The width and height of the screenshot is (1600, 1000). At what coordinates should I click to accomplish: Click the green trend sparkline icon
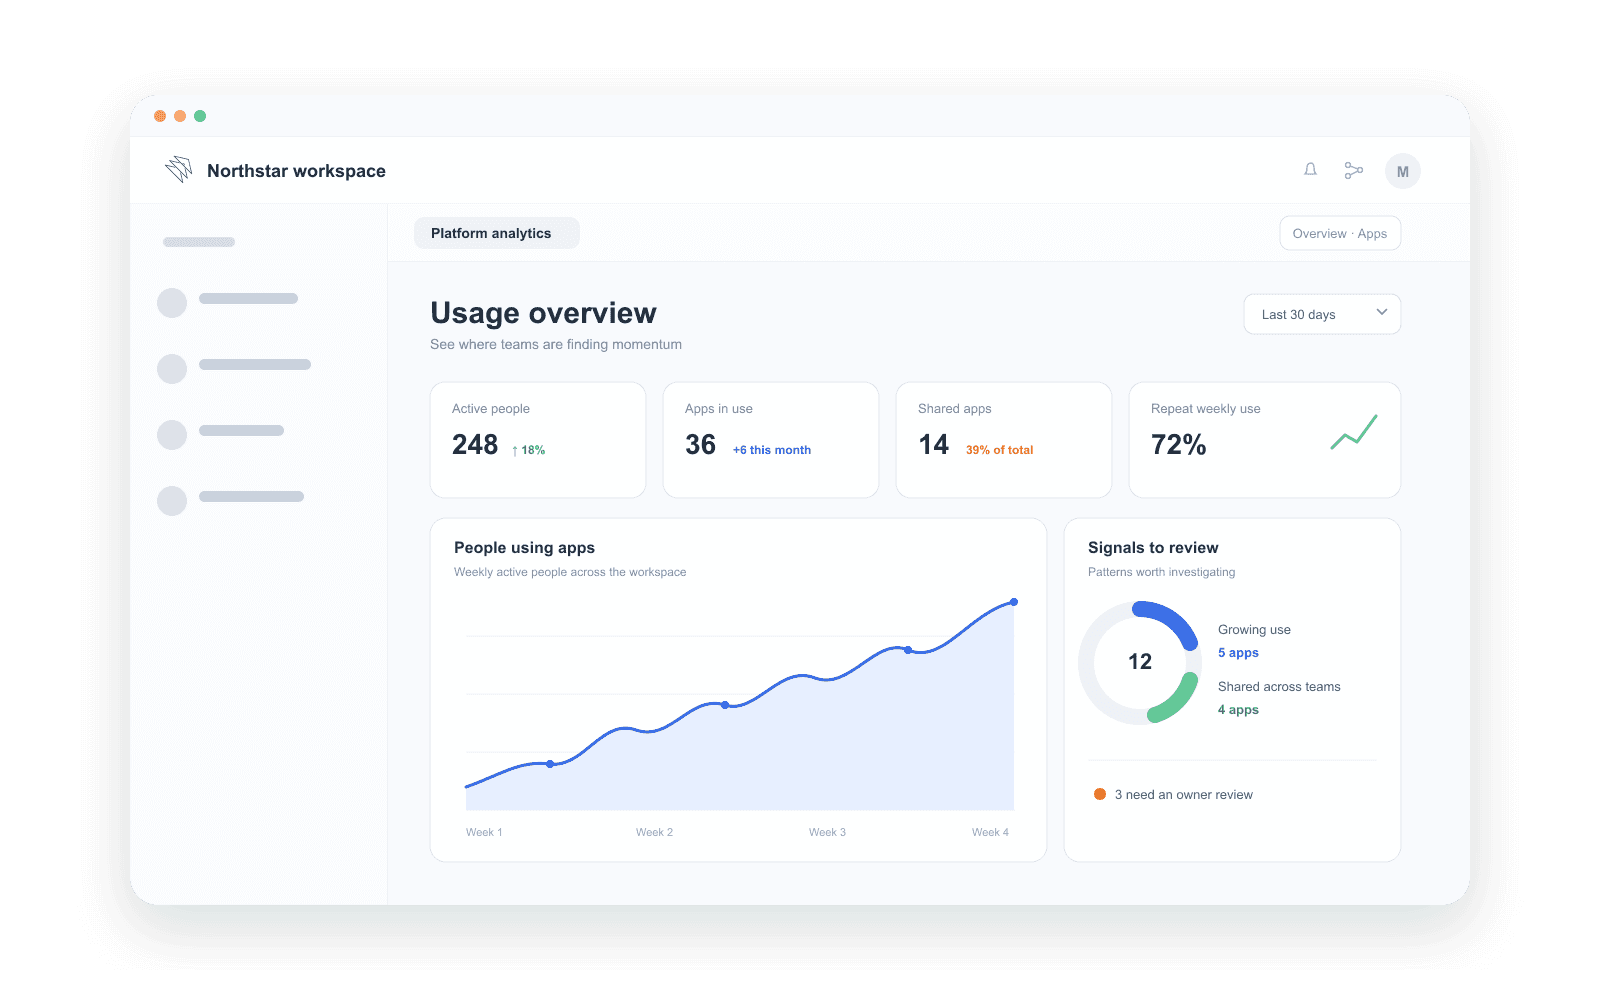[1354, 432]
